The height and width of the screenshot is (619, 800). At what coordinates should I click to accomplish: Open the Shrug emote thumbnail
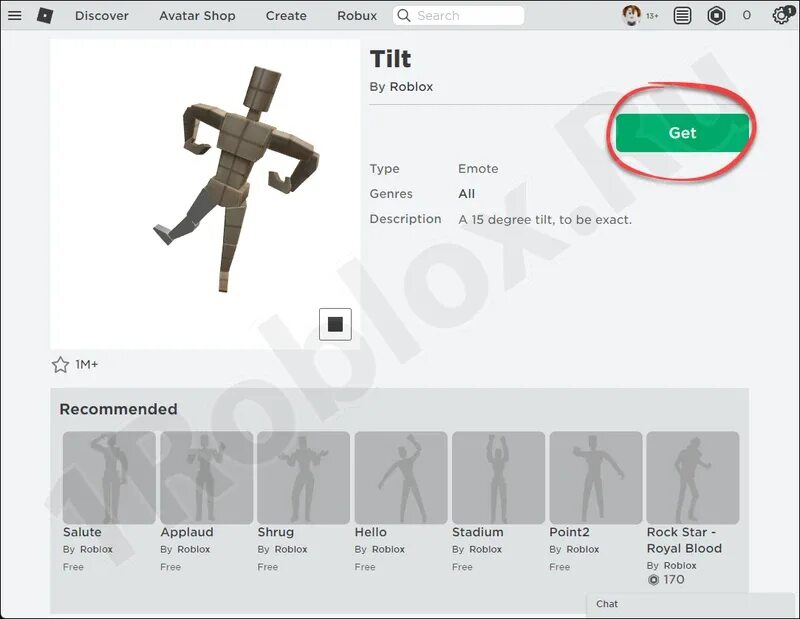304,478
